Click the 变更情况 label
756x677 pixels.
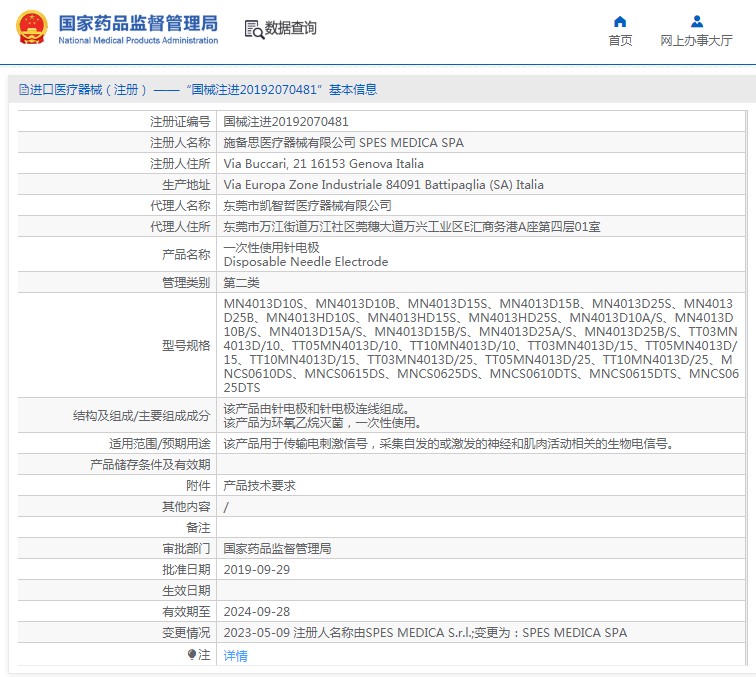pos(186,633)
